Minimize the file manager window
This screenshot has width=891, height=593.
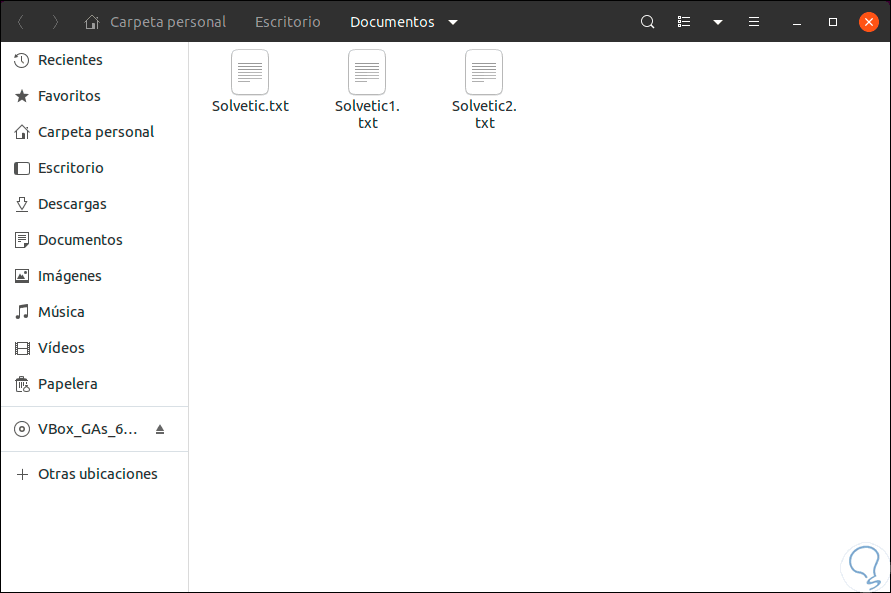(x=797, y=23)
